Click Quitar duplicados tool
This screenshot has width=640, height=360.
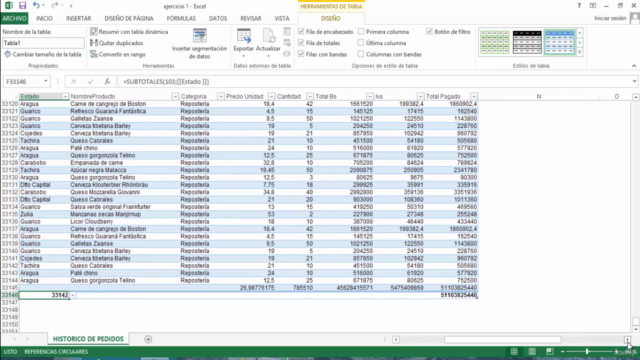117,43
